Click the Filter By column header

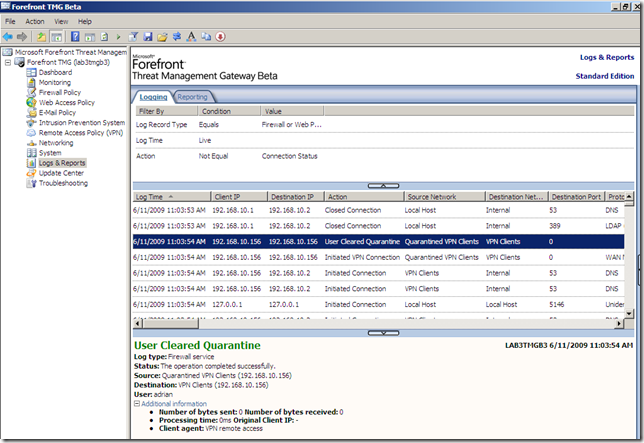pos(166,111)
